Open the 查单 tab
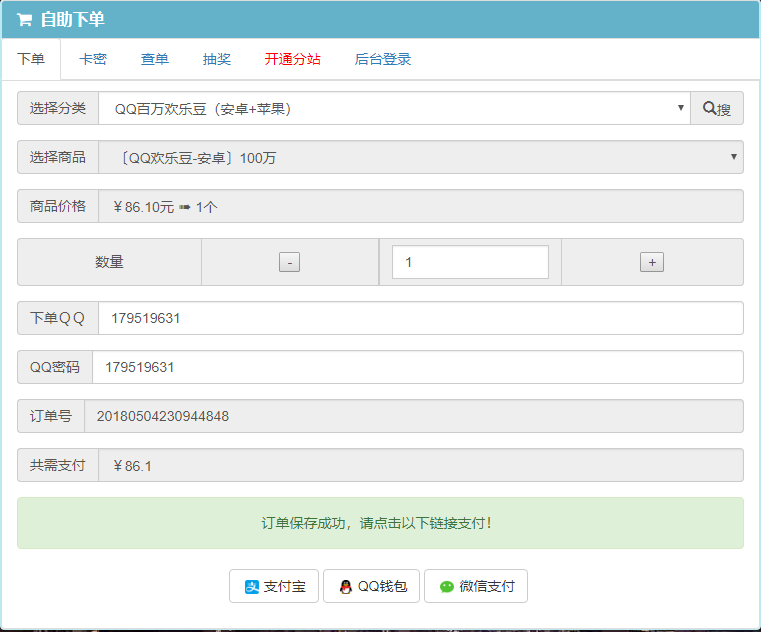This screenshot has width=761, height=632. tap(155, 59)
